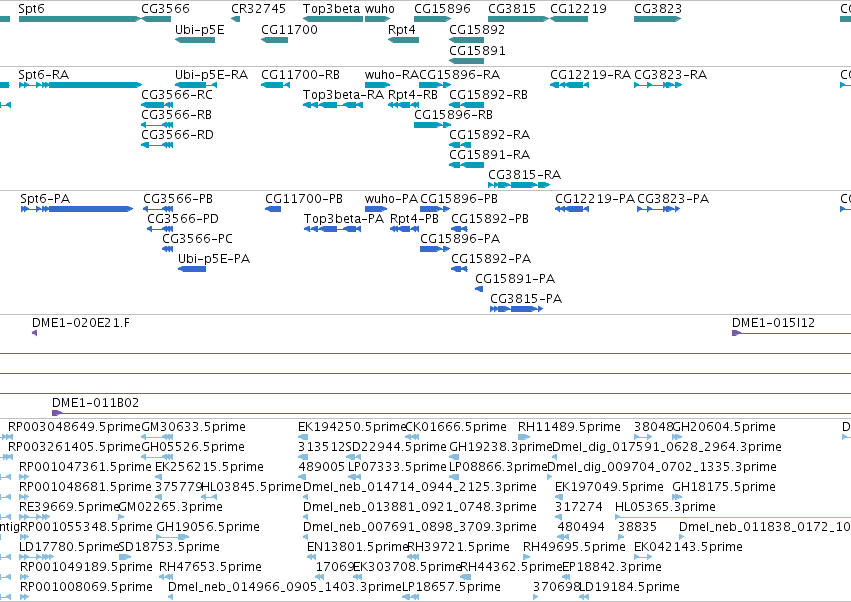Select the Spt6-RA transcript
The height and width of the screenshot is (602, 851).
[x=80, y=85]
